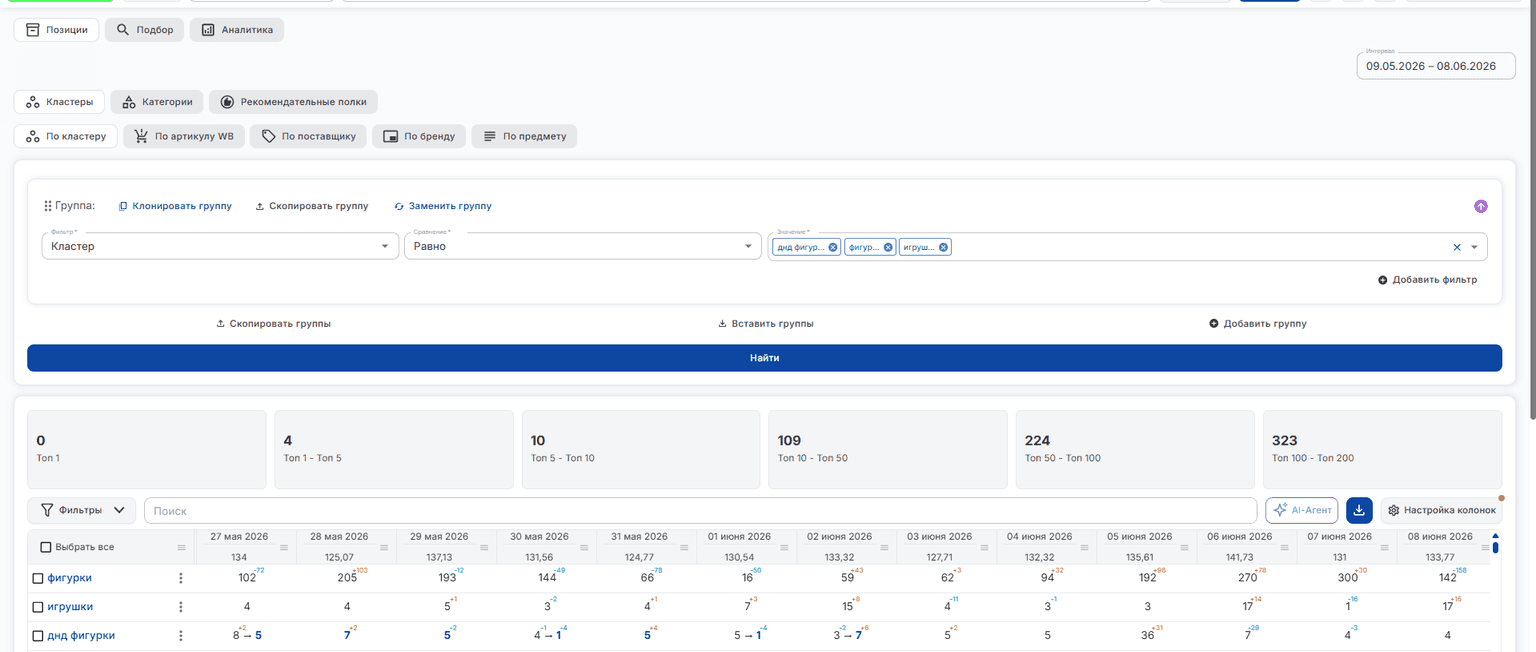Open the three-dot menu for фигурки row
The width and height of the screenshot is (1536, 652).
pos(181,578)
